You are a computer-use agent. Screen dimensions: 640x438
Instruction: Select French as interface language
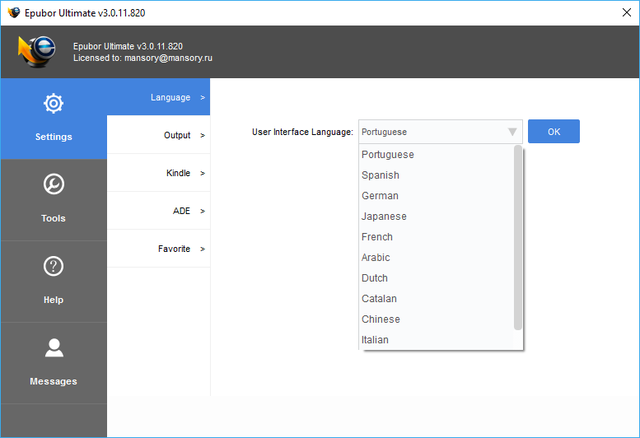pos(377,237)
